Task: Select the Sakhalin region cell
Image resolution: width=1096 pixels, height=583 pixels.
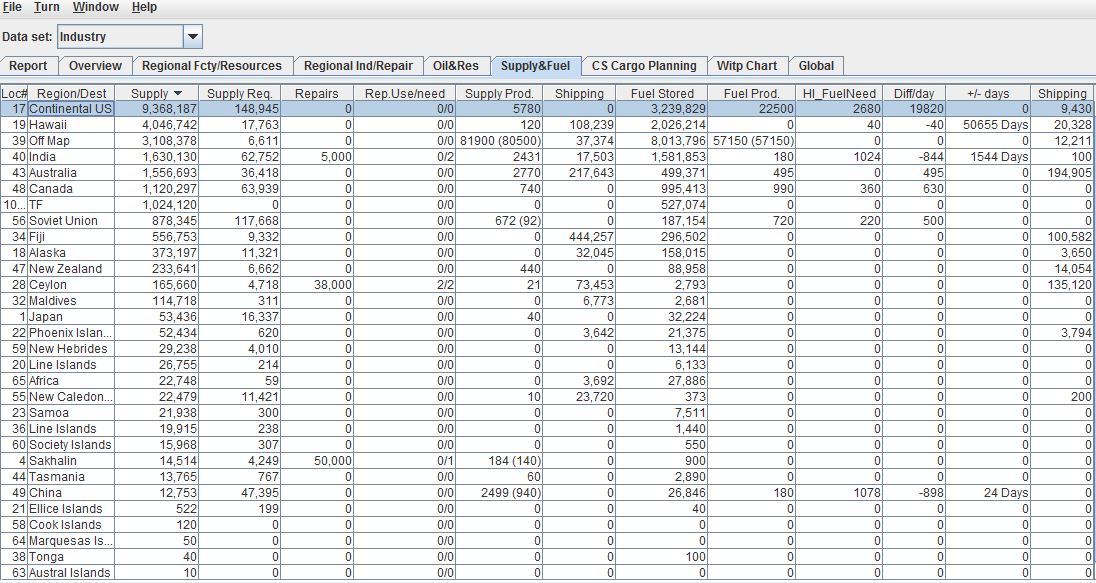Action: 71,461
